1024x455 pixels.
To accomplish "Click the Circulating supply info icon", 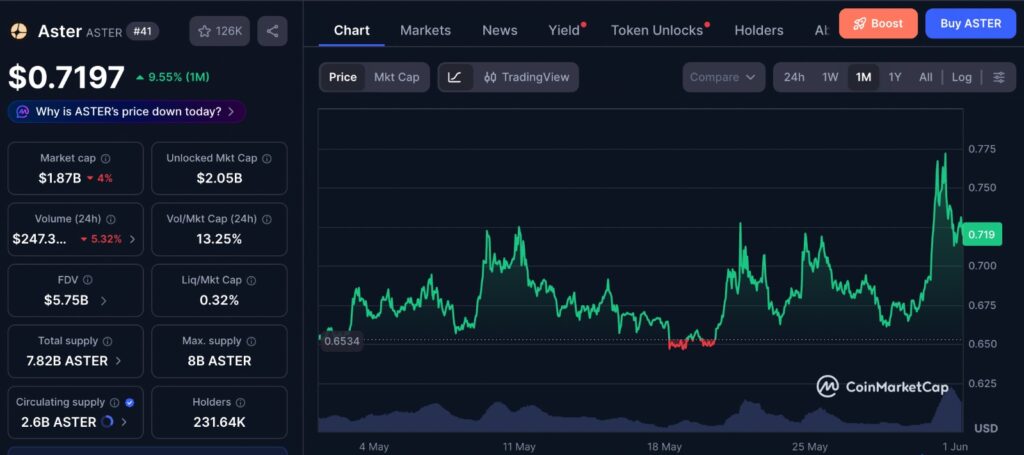I will click(115, 403).
